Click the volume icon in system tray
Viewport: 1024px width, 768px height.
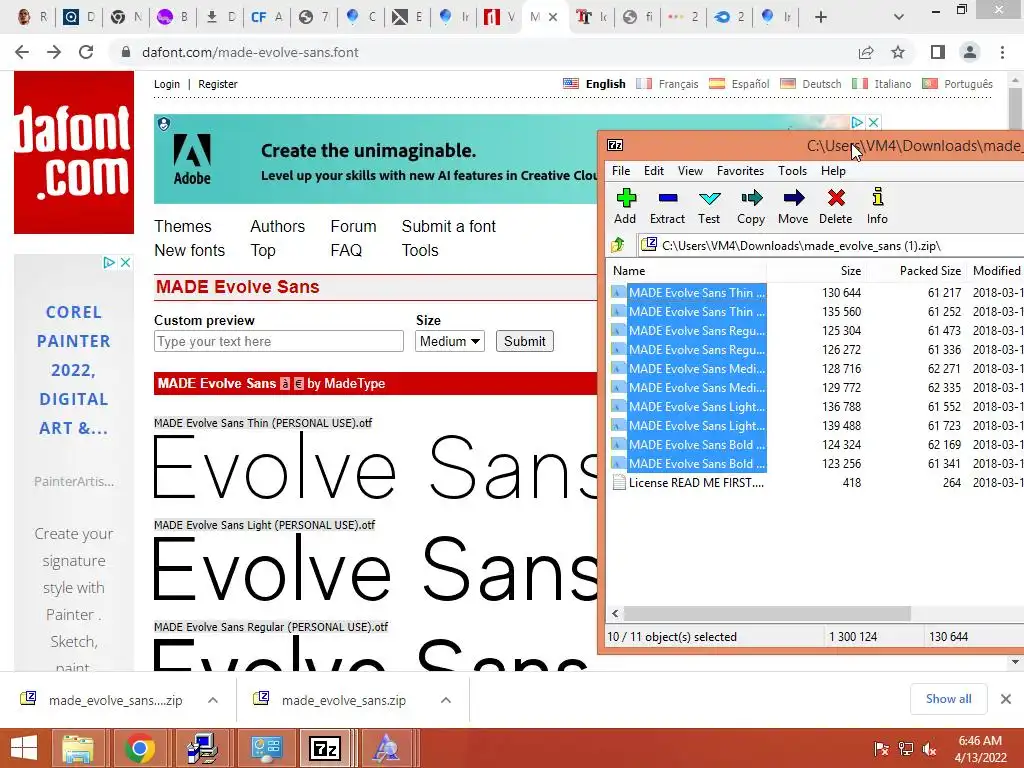(x=929, y=749)
